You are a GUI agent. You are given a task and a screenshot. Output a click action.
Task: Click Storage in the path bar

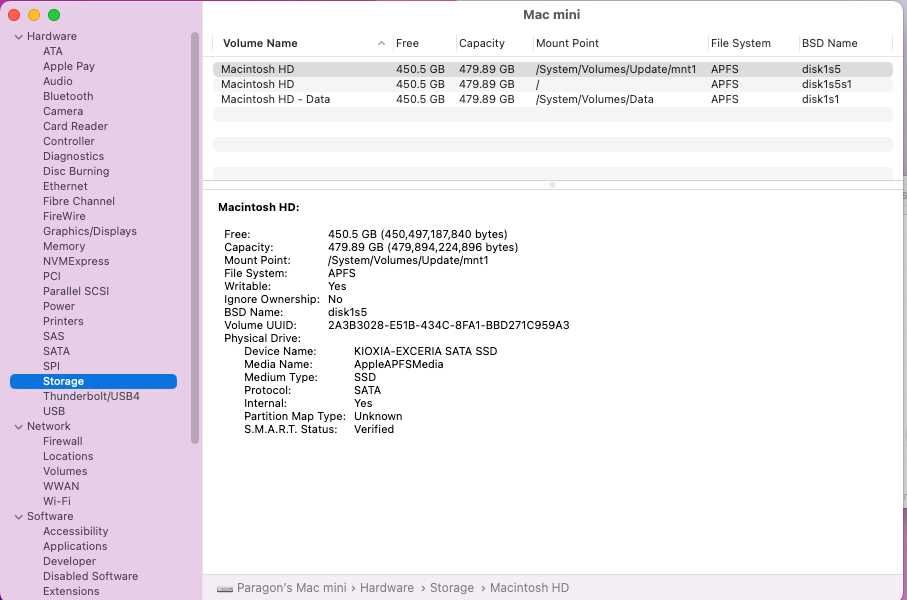(452, 588)
